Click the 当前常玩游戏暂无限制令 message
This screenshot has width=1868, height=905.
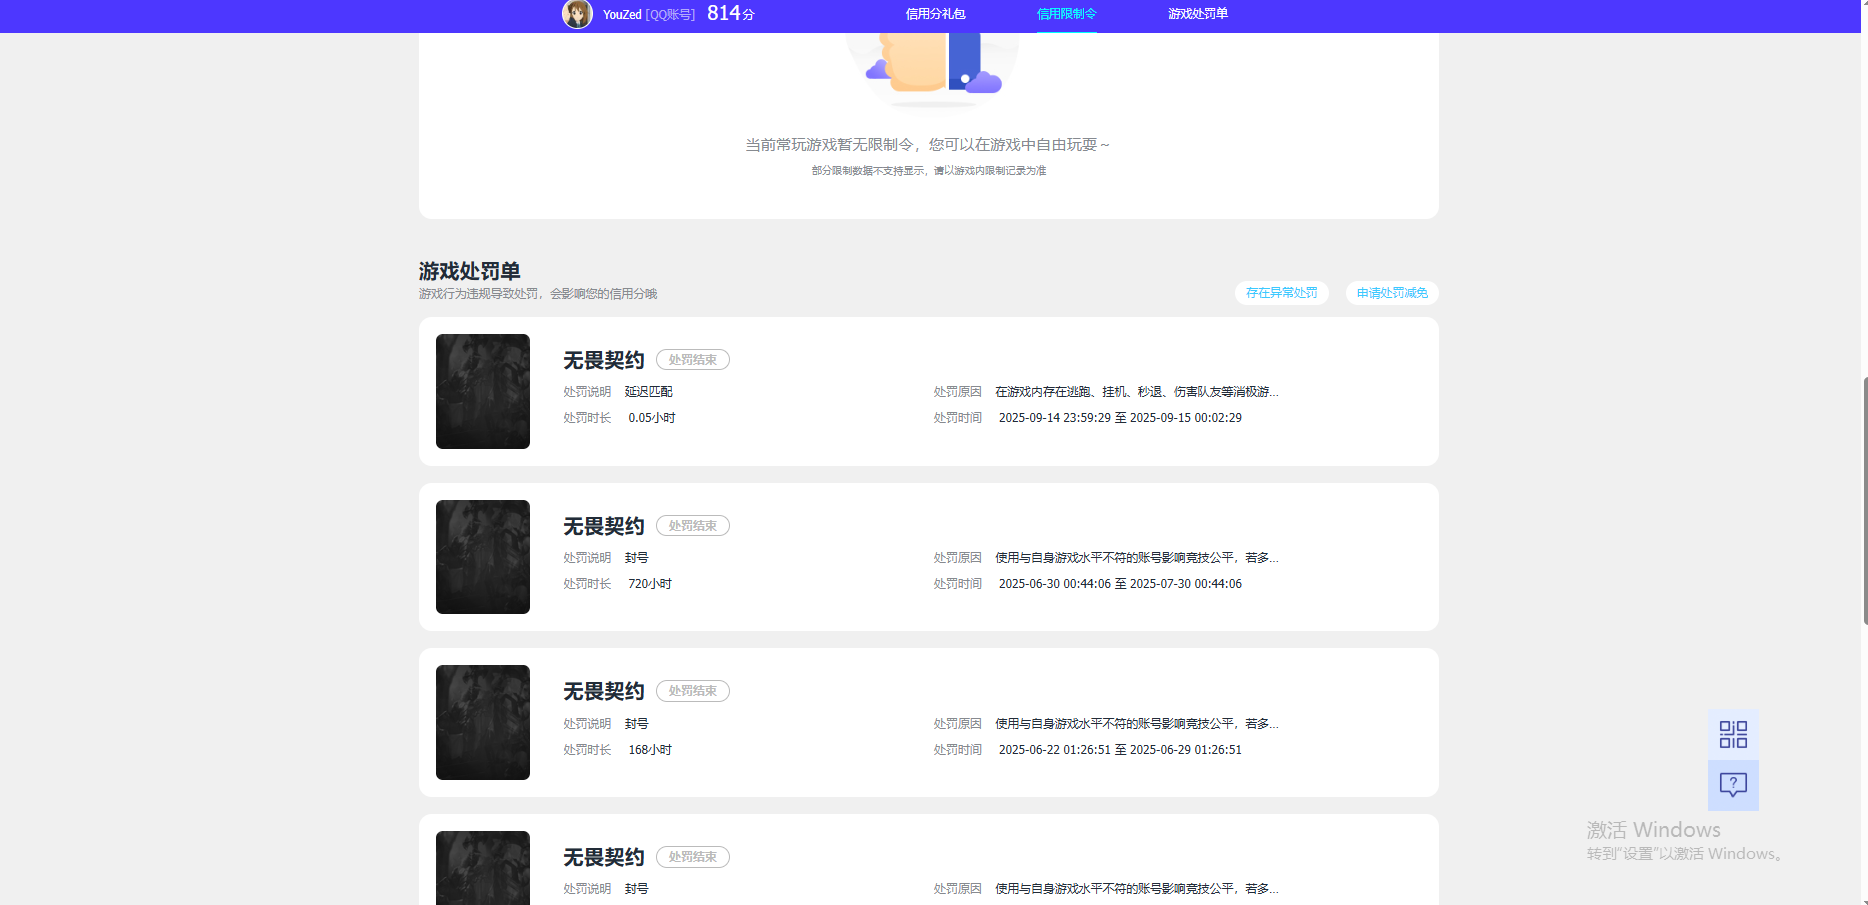pyautogui.click(x=927, y=145)
